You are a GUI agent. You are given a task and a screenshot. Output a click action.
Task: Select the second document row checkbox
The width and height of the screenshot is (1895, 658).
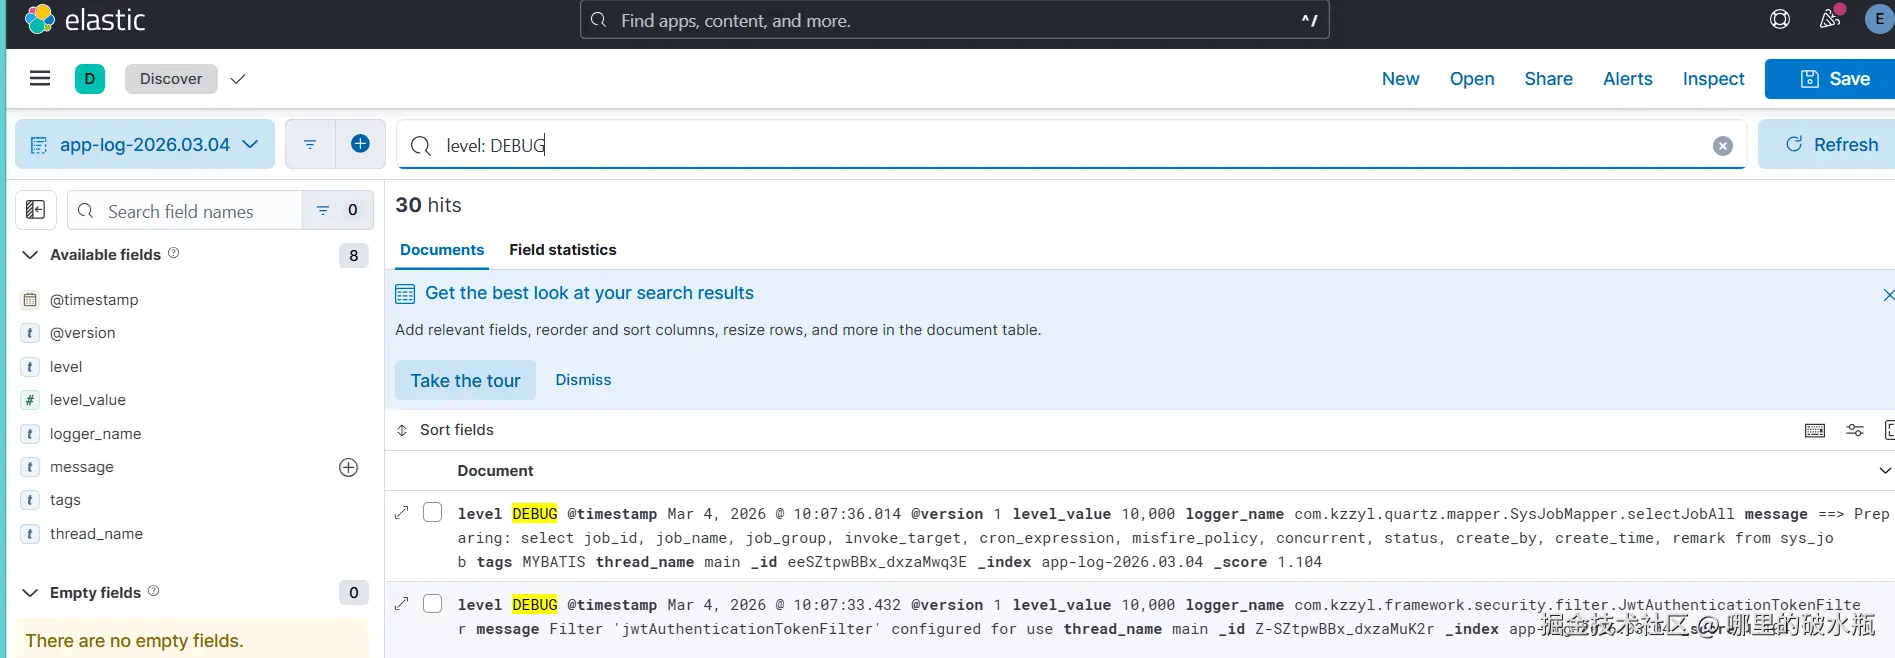coord(433,604)
